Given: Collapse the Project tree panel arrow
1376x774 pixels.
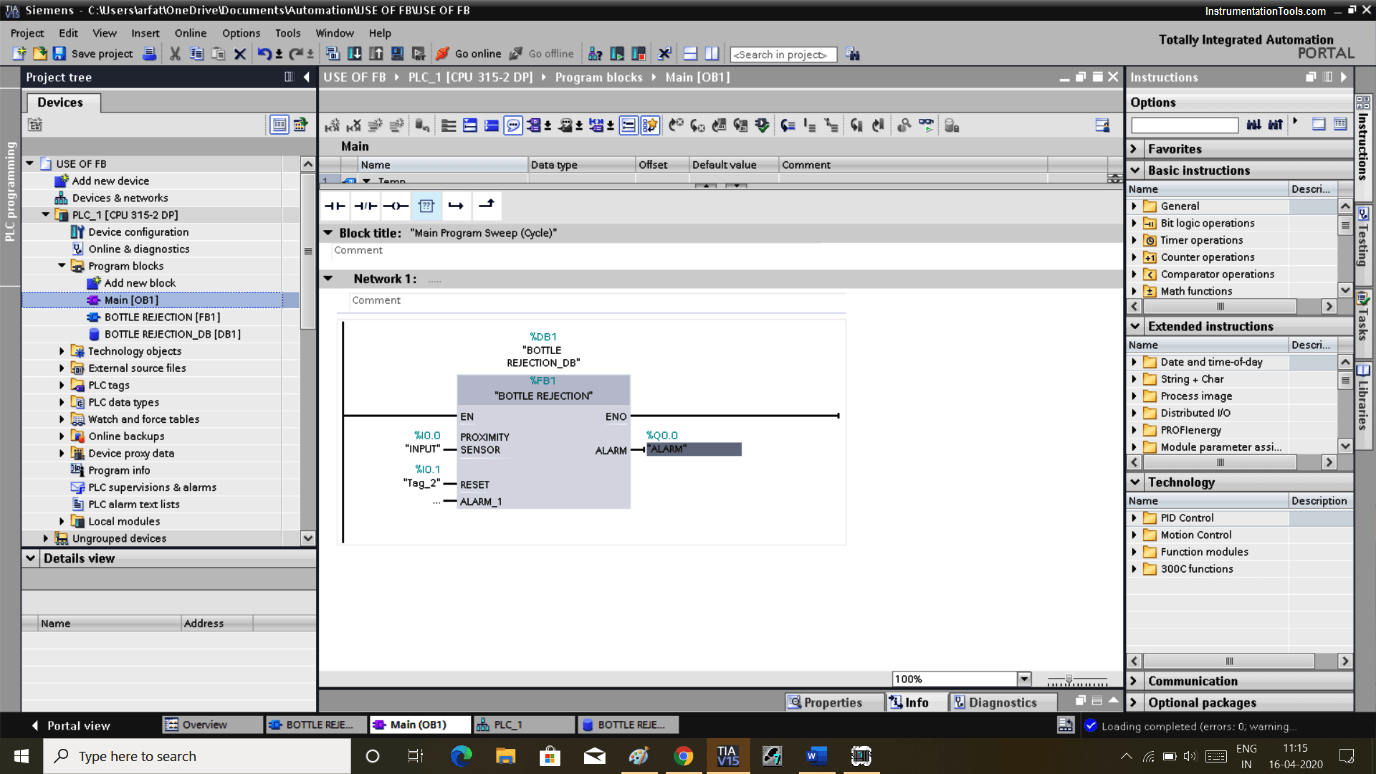Looking at the screenshot, I should (x=306, y=77).
